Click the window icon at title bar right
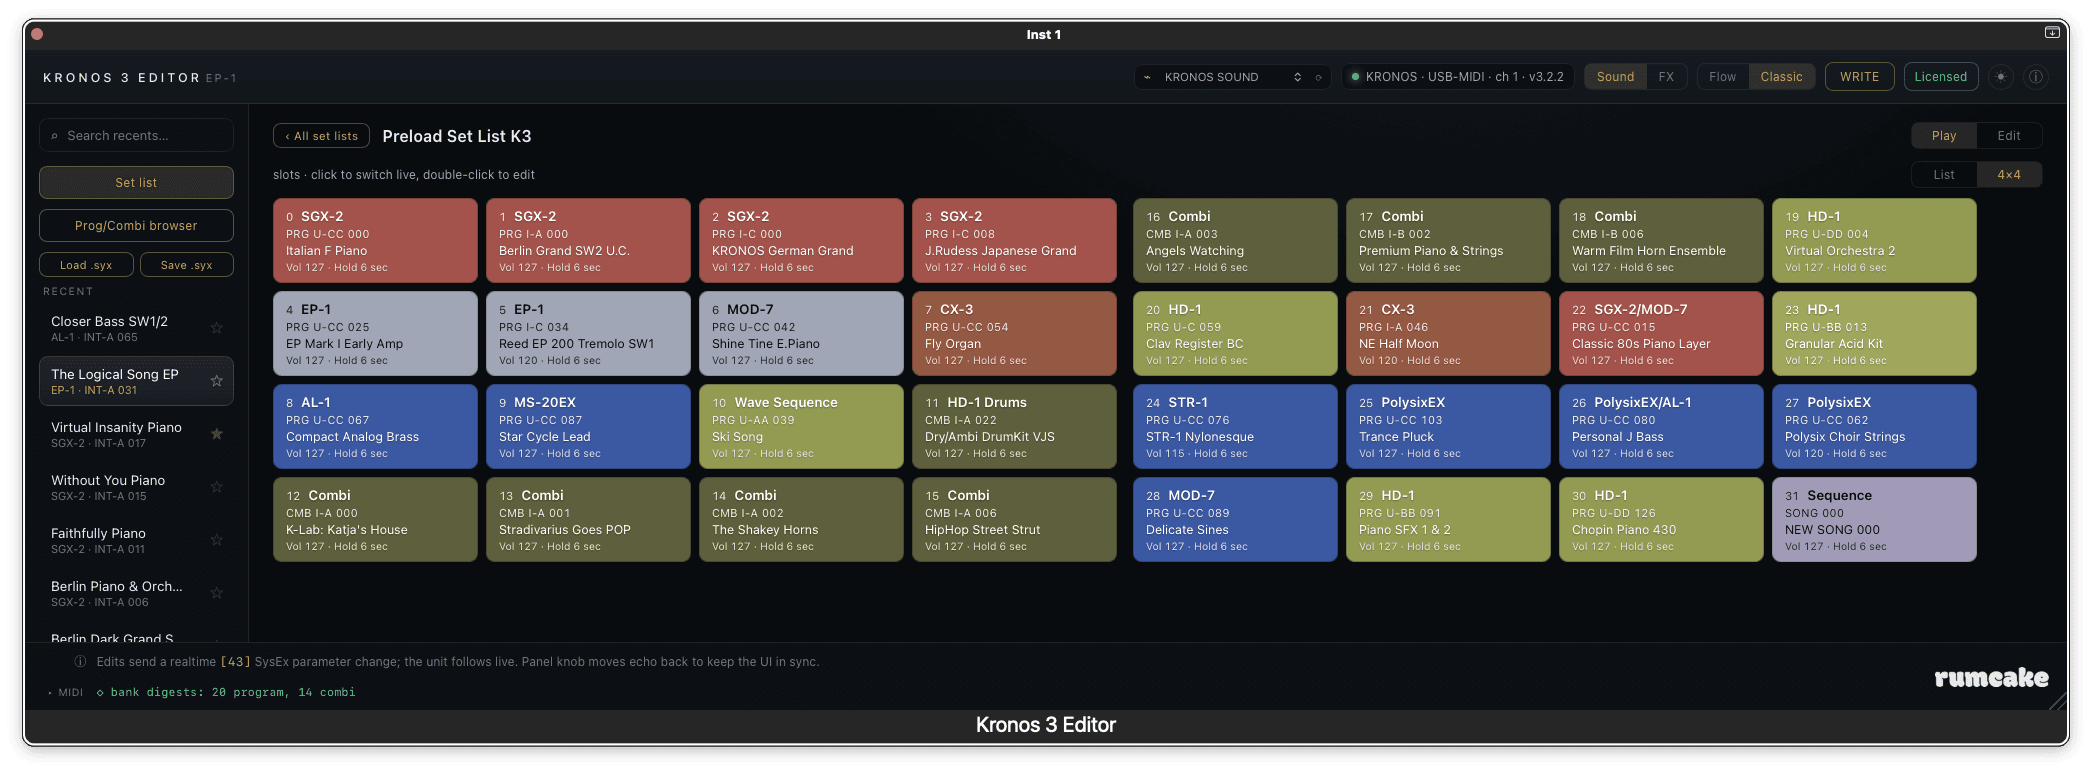The width and height of the screenshot is (2092, 773). [2052, 33]
